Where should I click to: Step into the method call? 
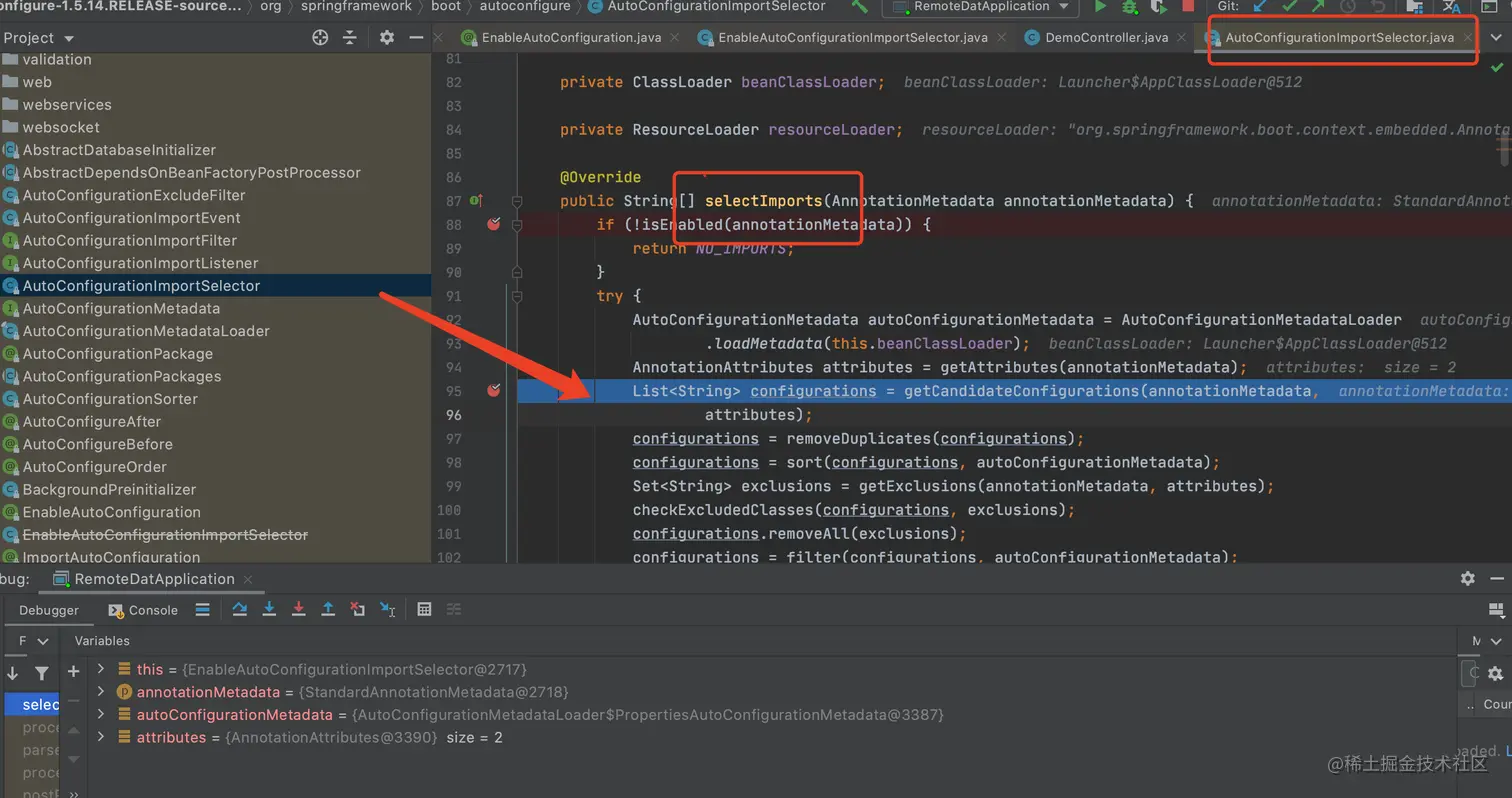(x=269, y=609)
